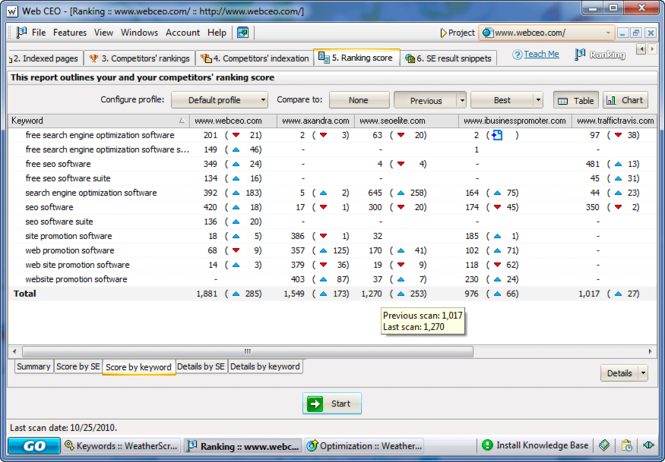Image resolution: width=665 pixels, height=462 pixels.
Task: Click the diamond icon in bottom status bar
Action: tap(604, 445)
